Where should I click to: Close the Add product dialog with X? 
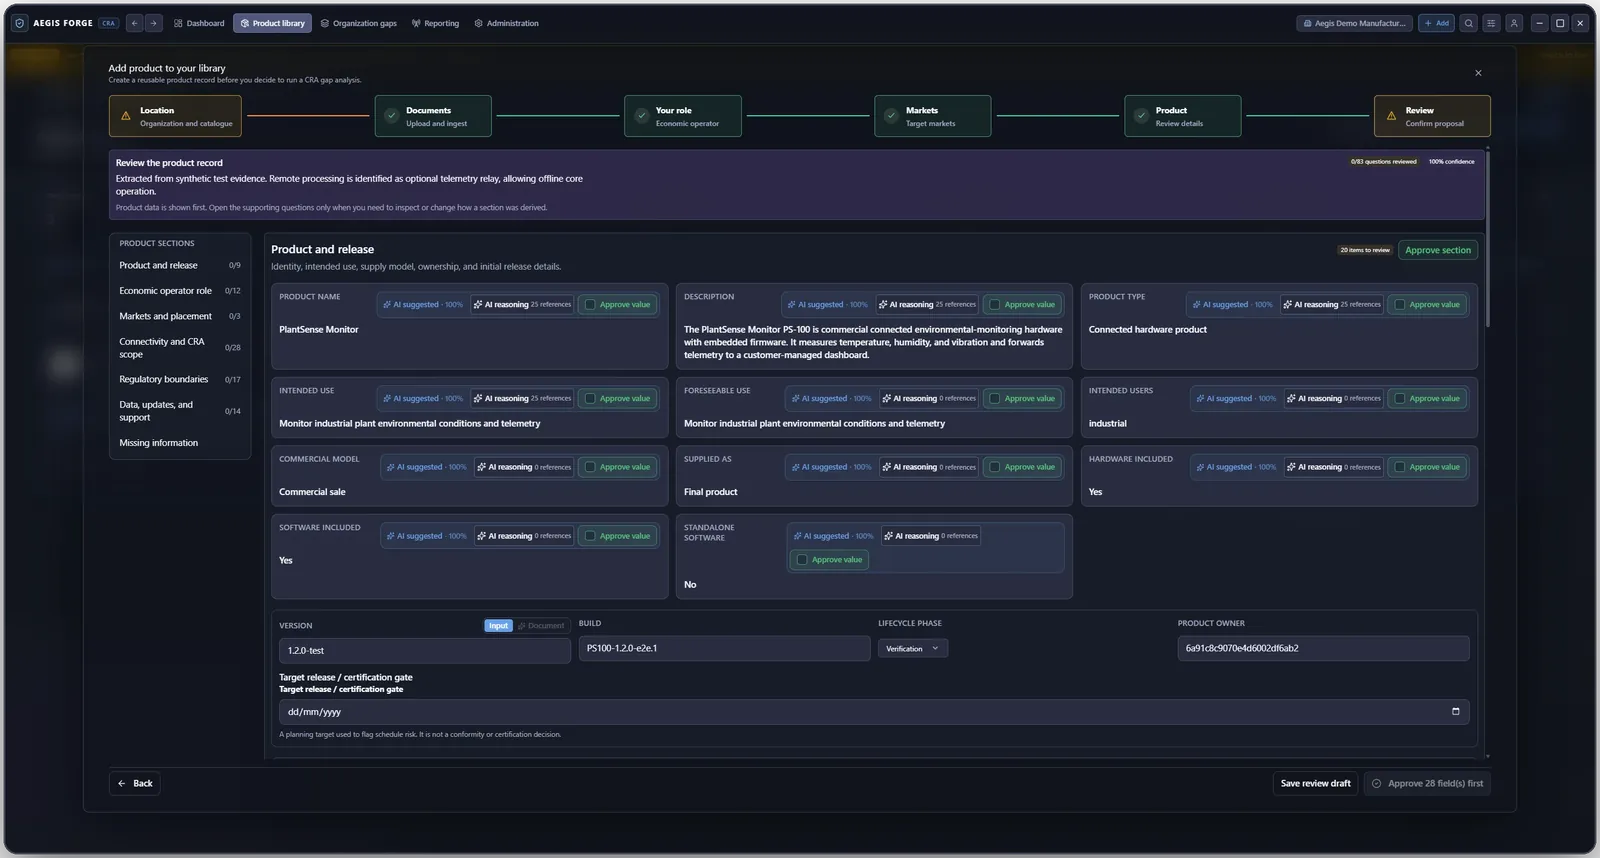(x=1478, y=73)
